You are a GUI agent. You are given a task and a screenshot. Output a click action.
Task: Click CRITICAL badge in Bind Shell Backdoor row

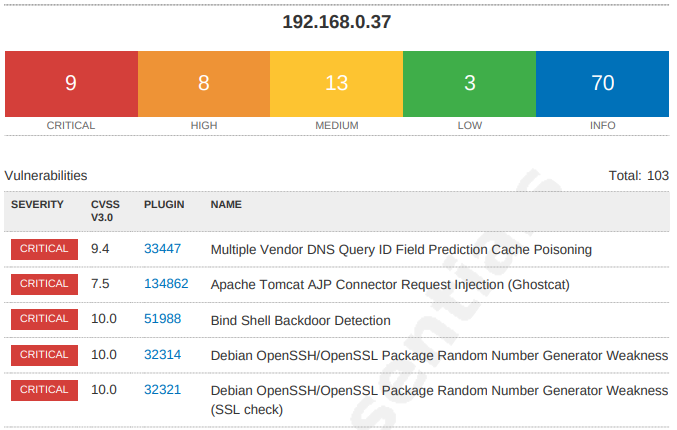44,319
